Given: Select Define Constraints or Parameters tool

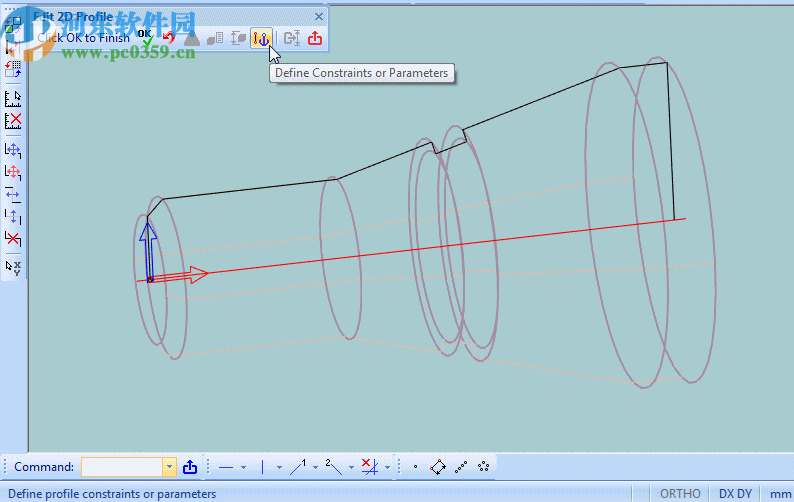Looking at the screenshot, I should point(261,38).
